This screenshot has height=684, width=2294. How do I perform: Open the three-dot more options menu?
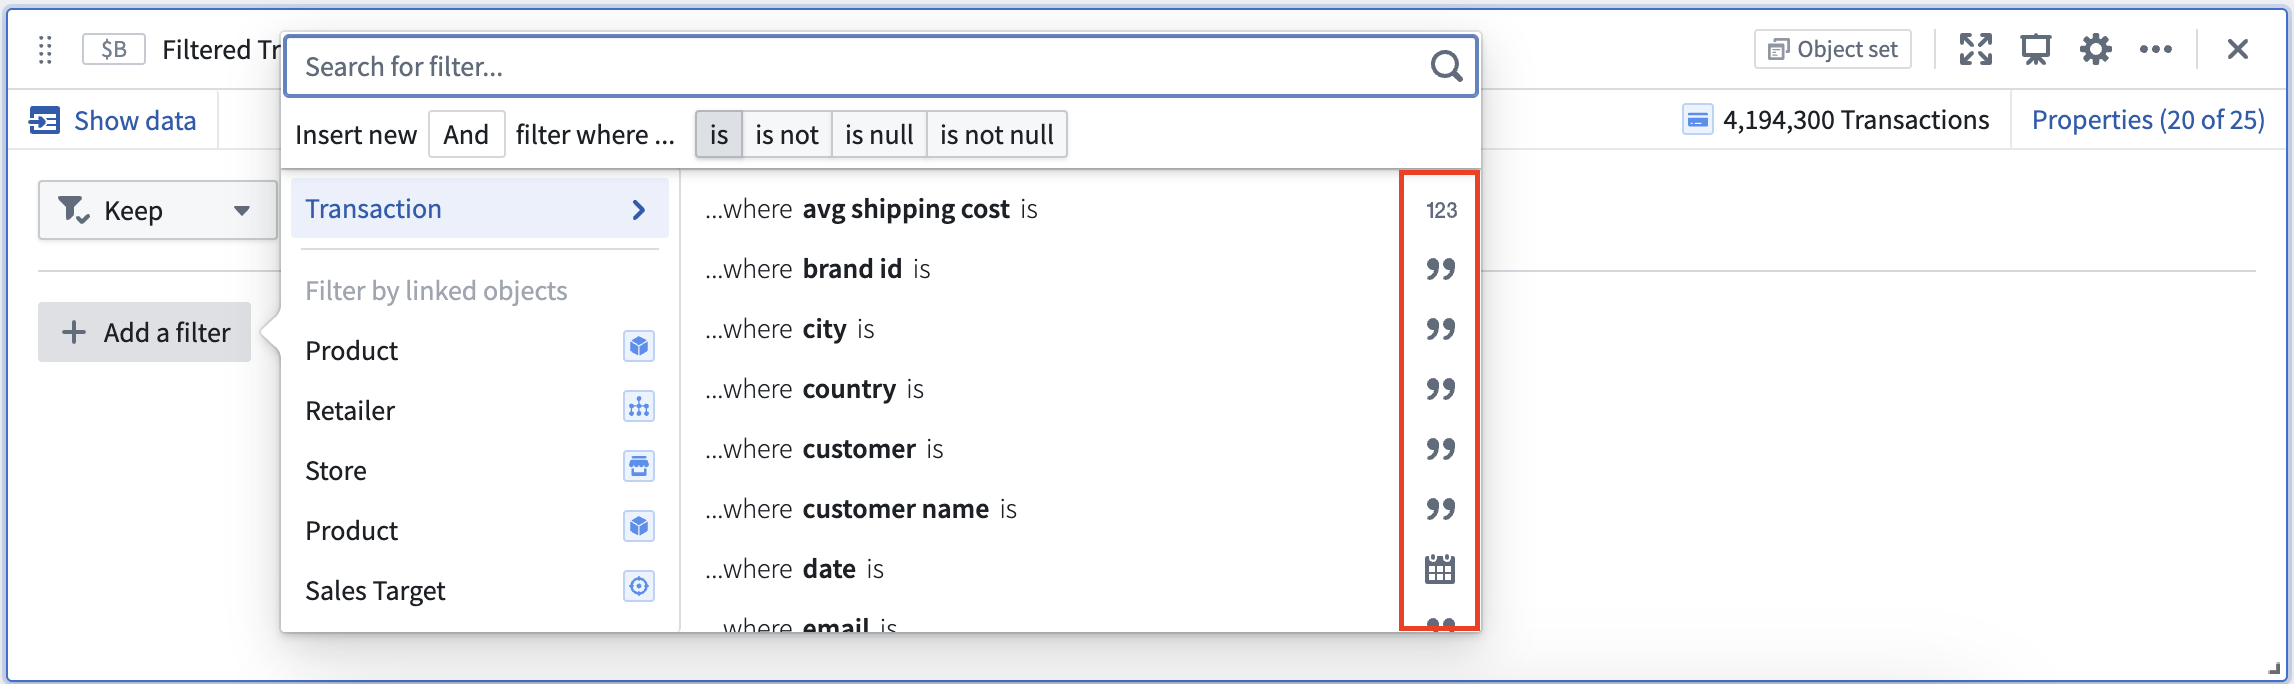coord(2155,49)
